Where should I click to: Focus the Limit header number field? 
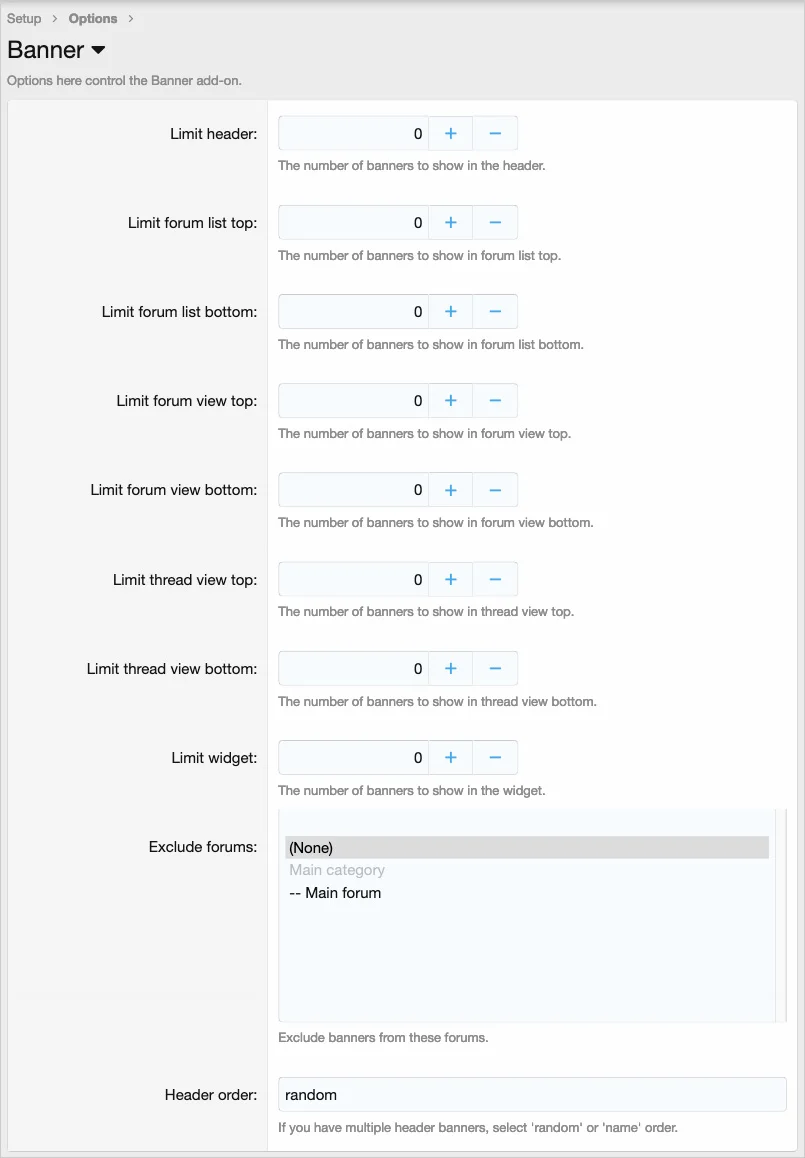point(353,133)
